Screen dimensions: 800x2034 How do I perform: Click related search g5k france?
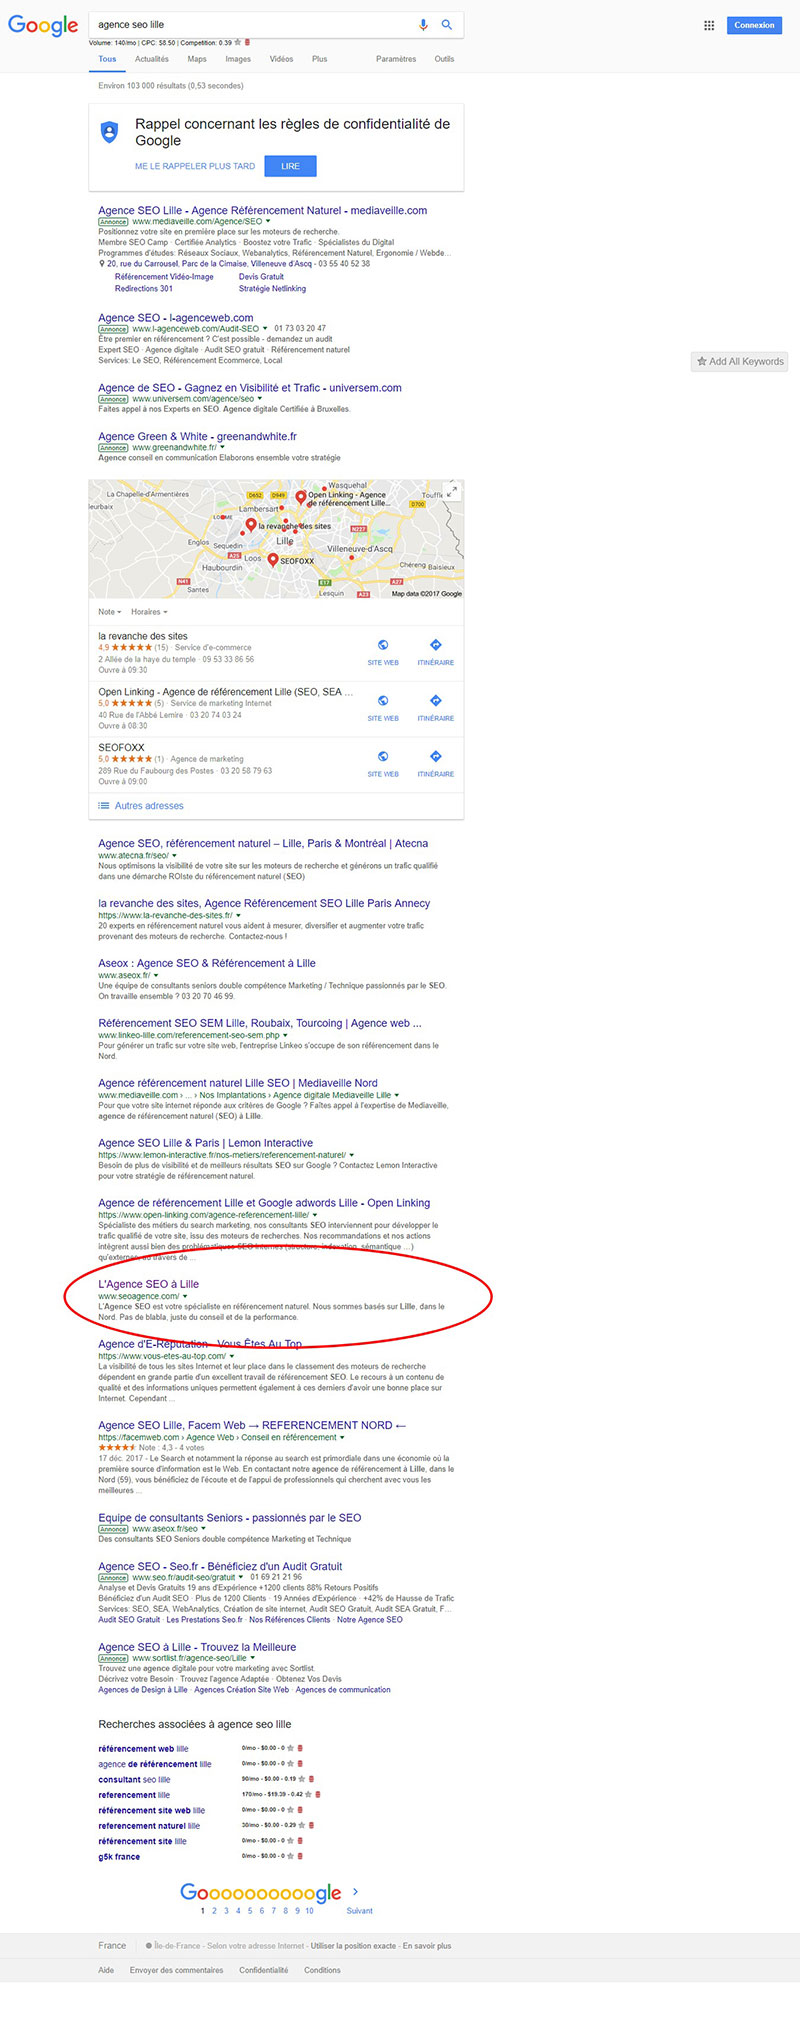[x=119, y=1857]
